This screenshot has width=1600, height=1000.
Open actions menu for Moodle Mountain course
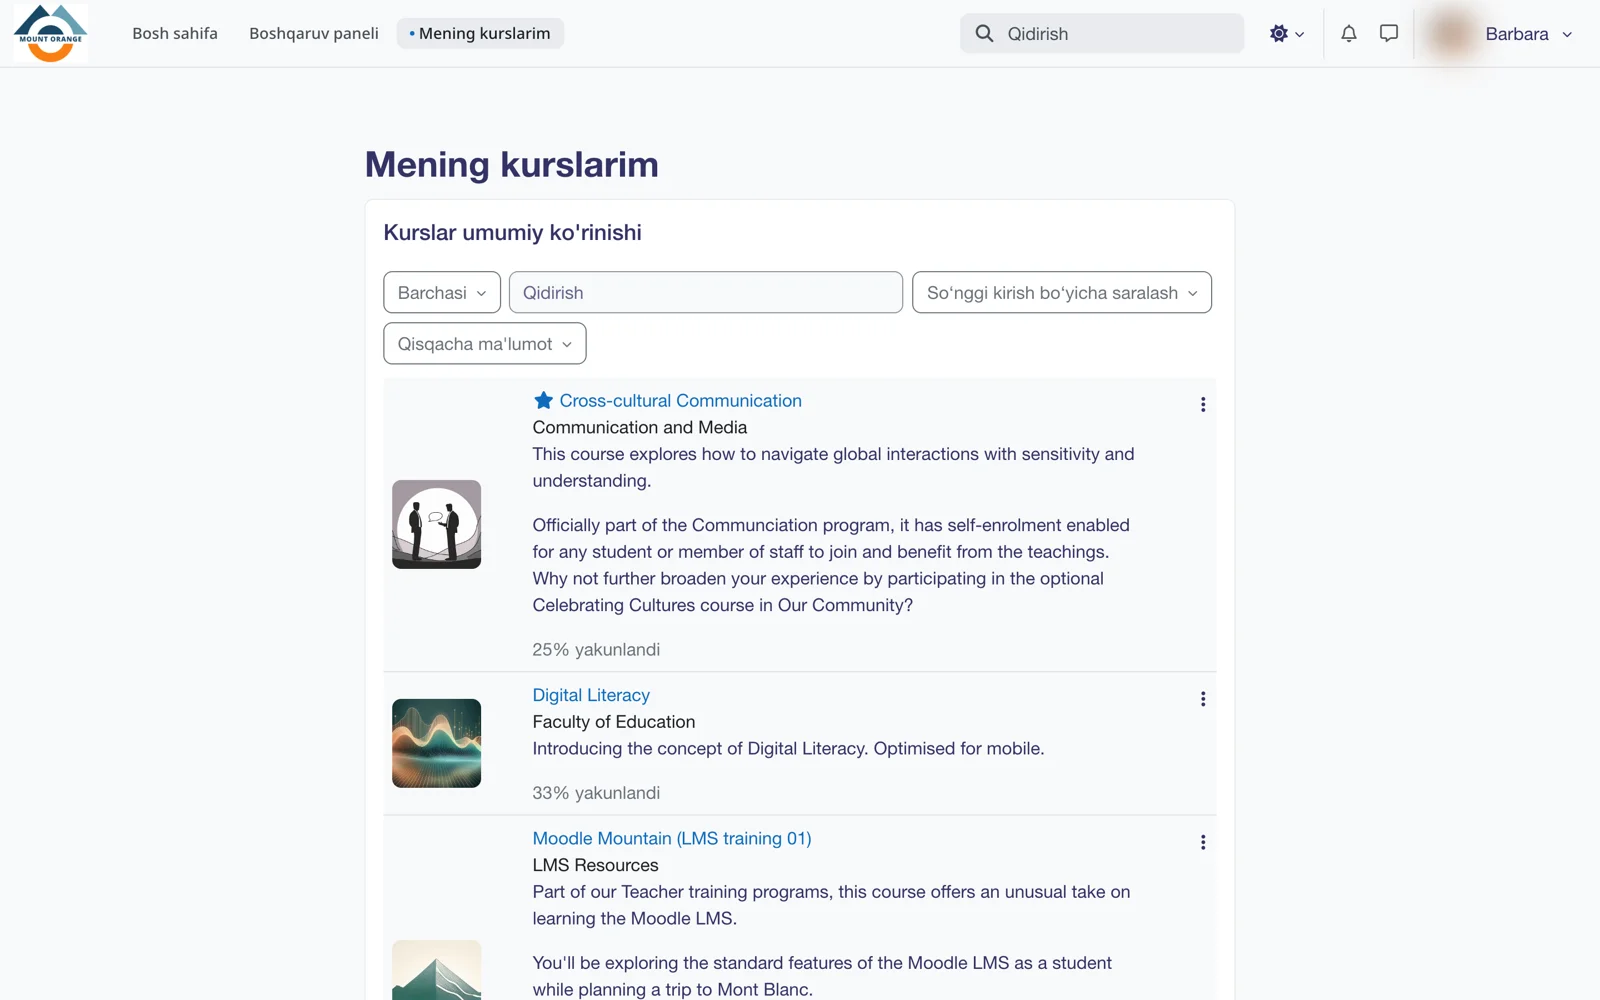[1202, 842]
